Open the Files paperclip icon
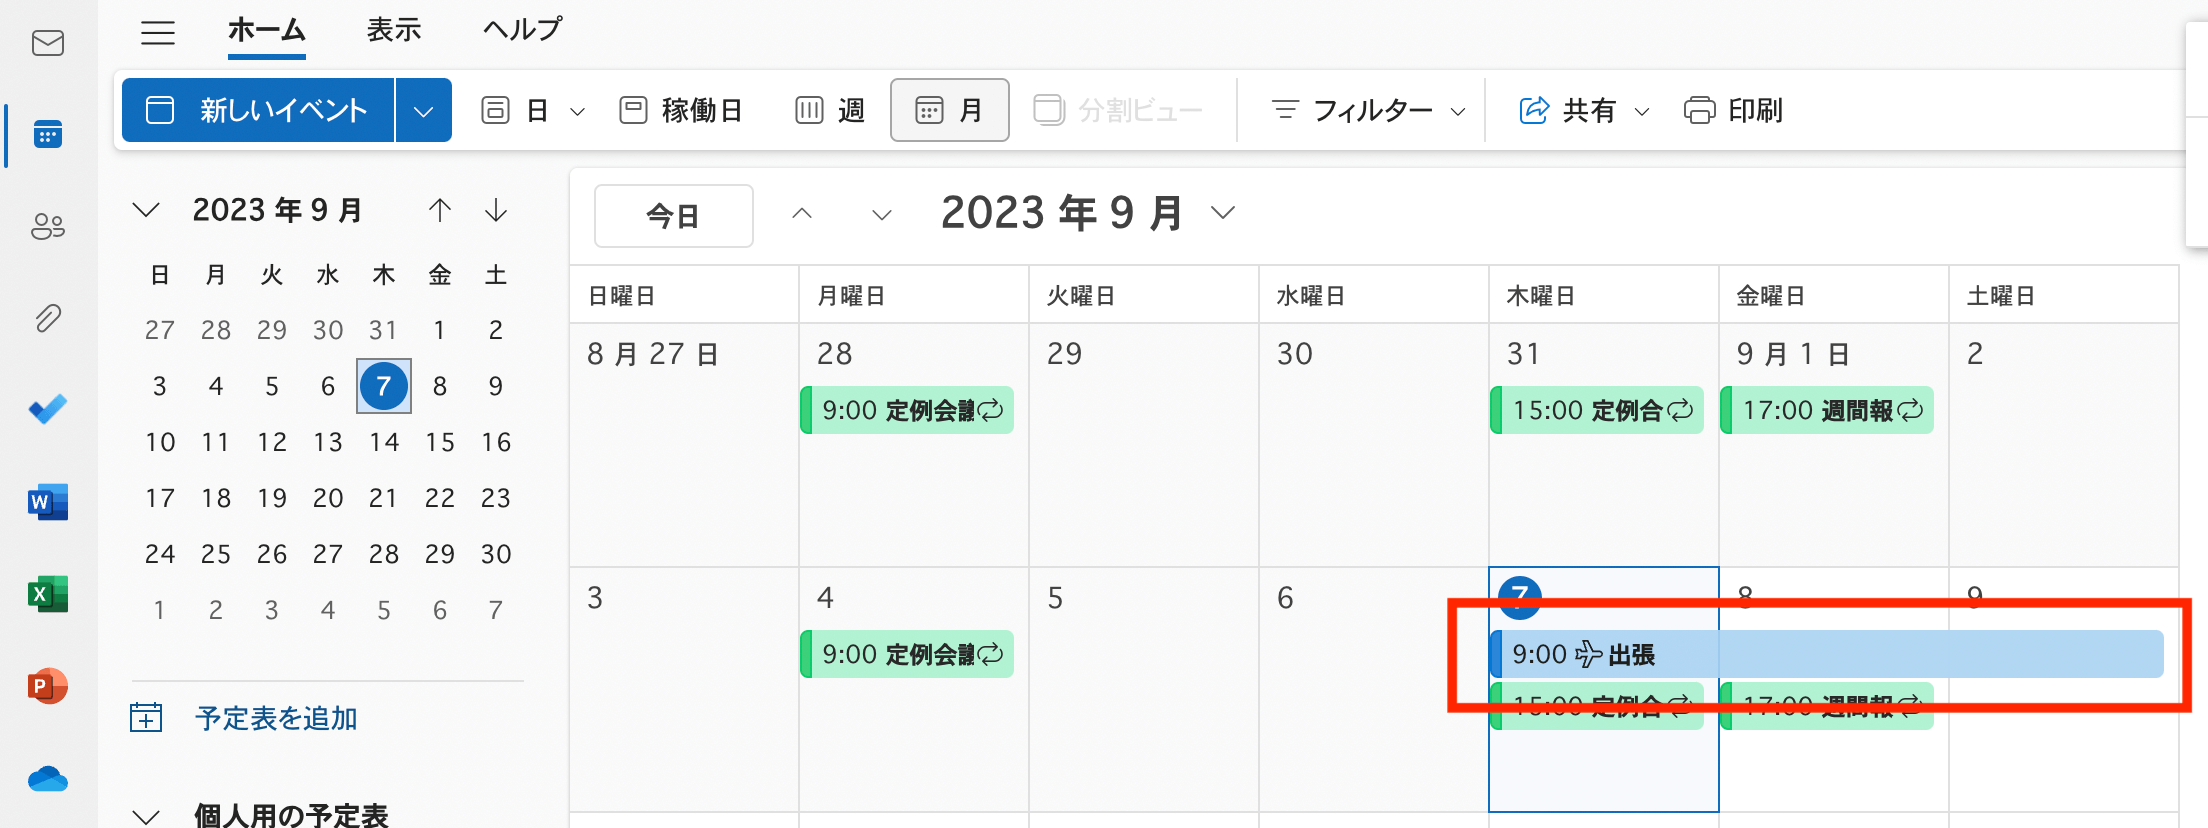The width and height of the screenshot is (2208, 828). (x=48, y=318)
